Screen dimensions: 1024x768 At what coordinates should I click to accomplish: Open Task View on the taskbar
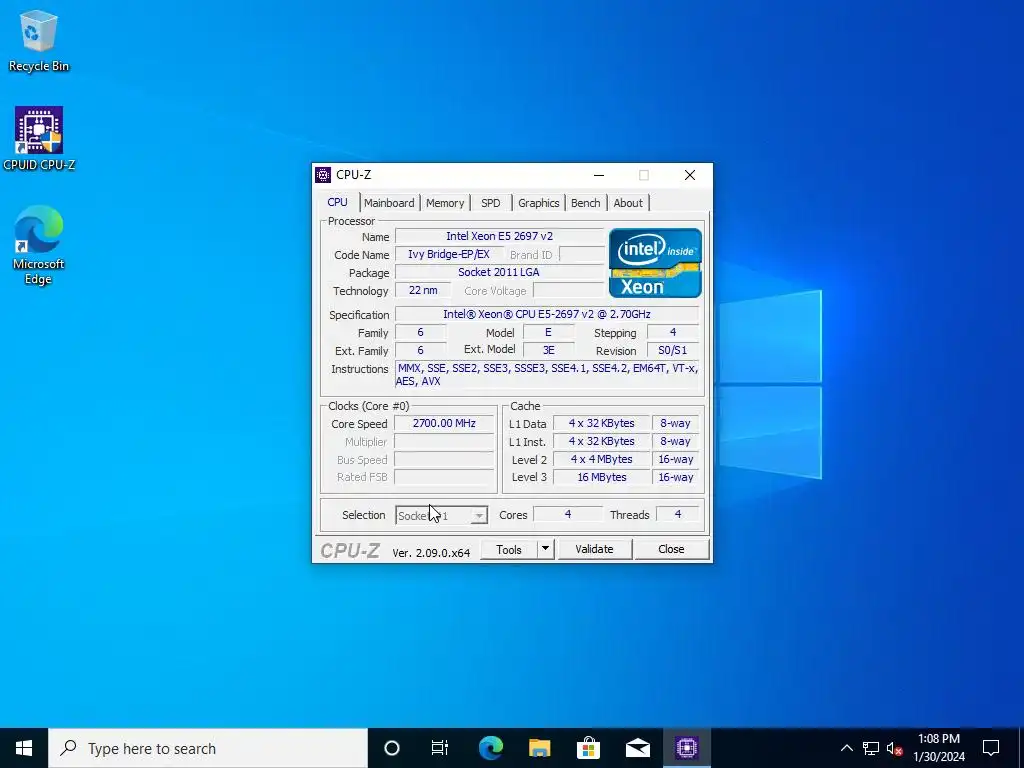440,748
